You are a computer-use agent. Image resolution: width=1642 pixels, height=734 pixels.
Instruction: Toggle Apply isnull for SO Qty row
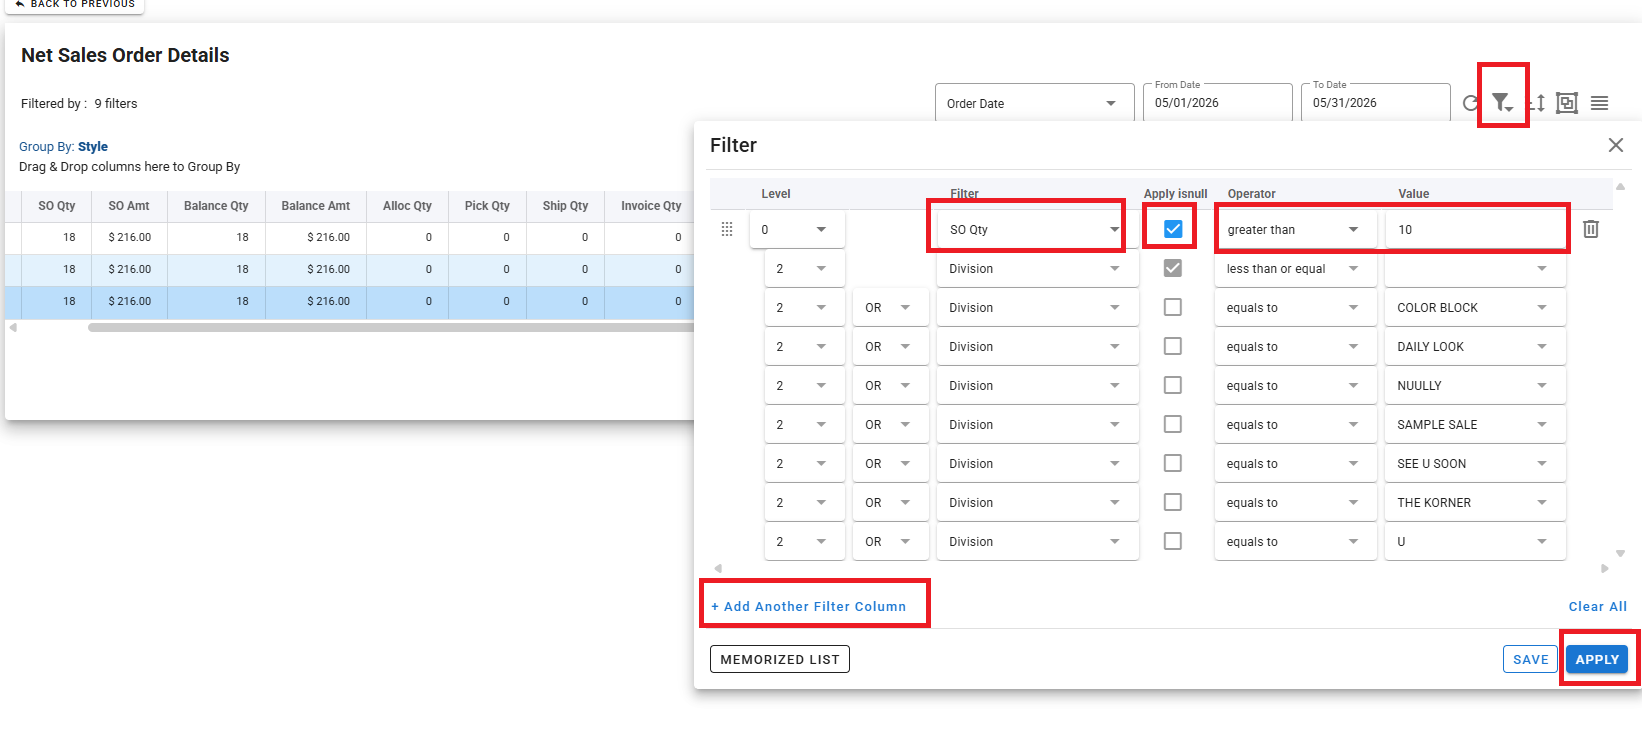(x=1173, y=229)
